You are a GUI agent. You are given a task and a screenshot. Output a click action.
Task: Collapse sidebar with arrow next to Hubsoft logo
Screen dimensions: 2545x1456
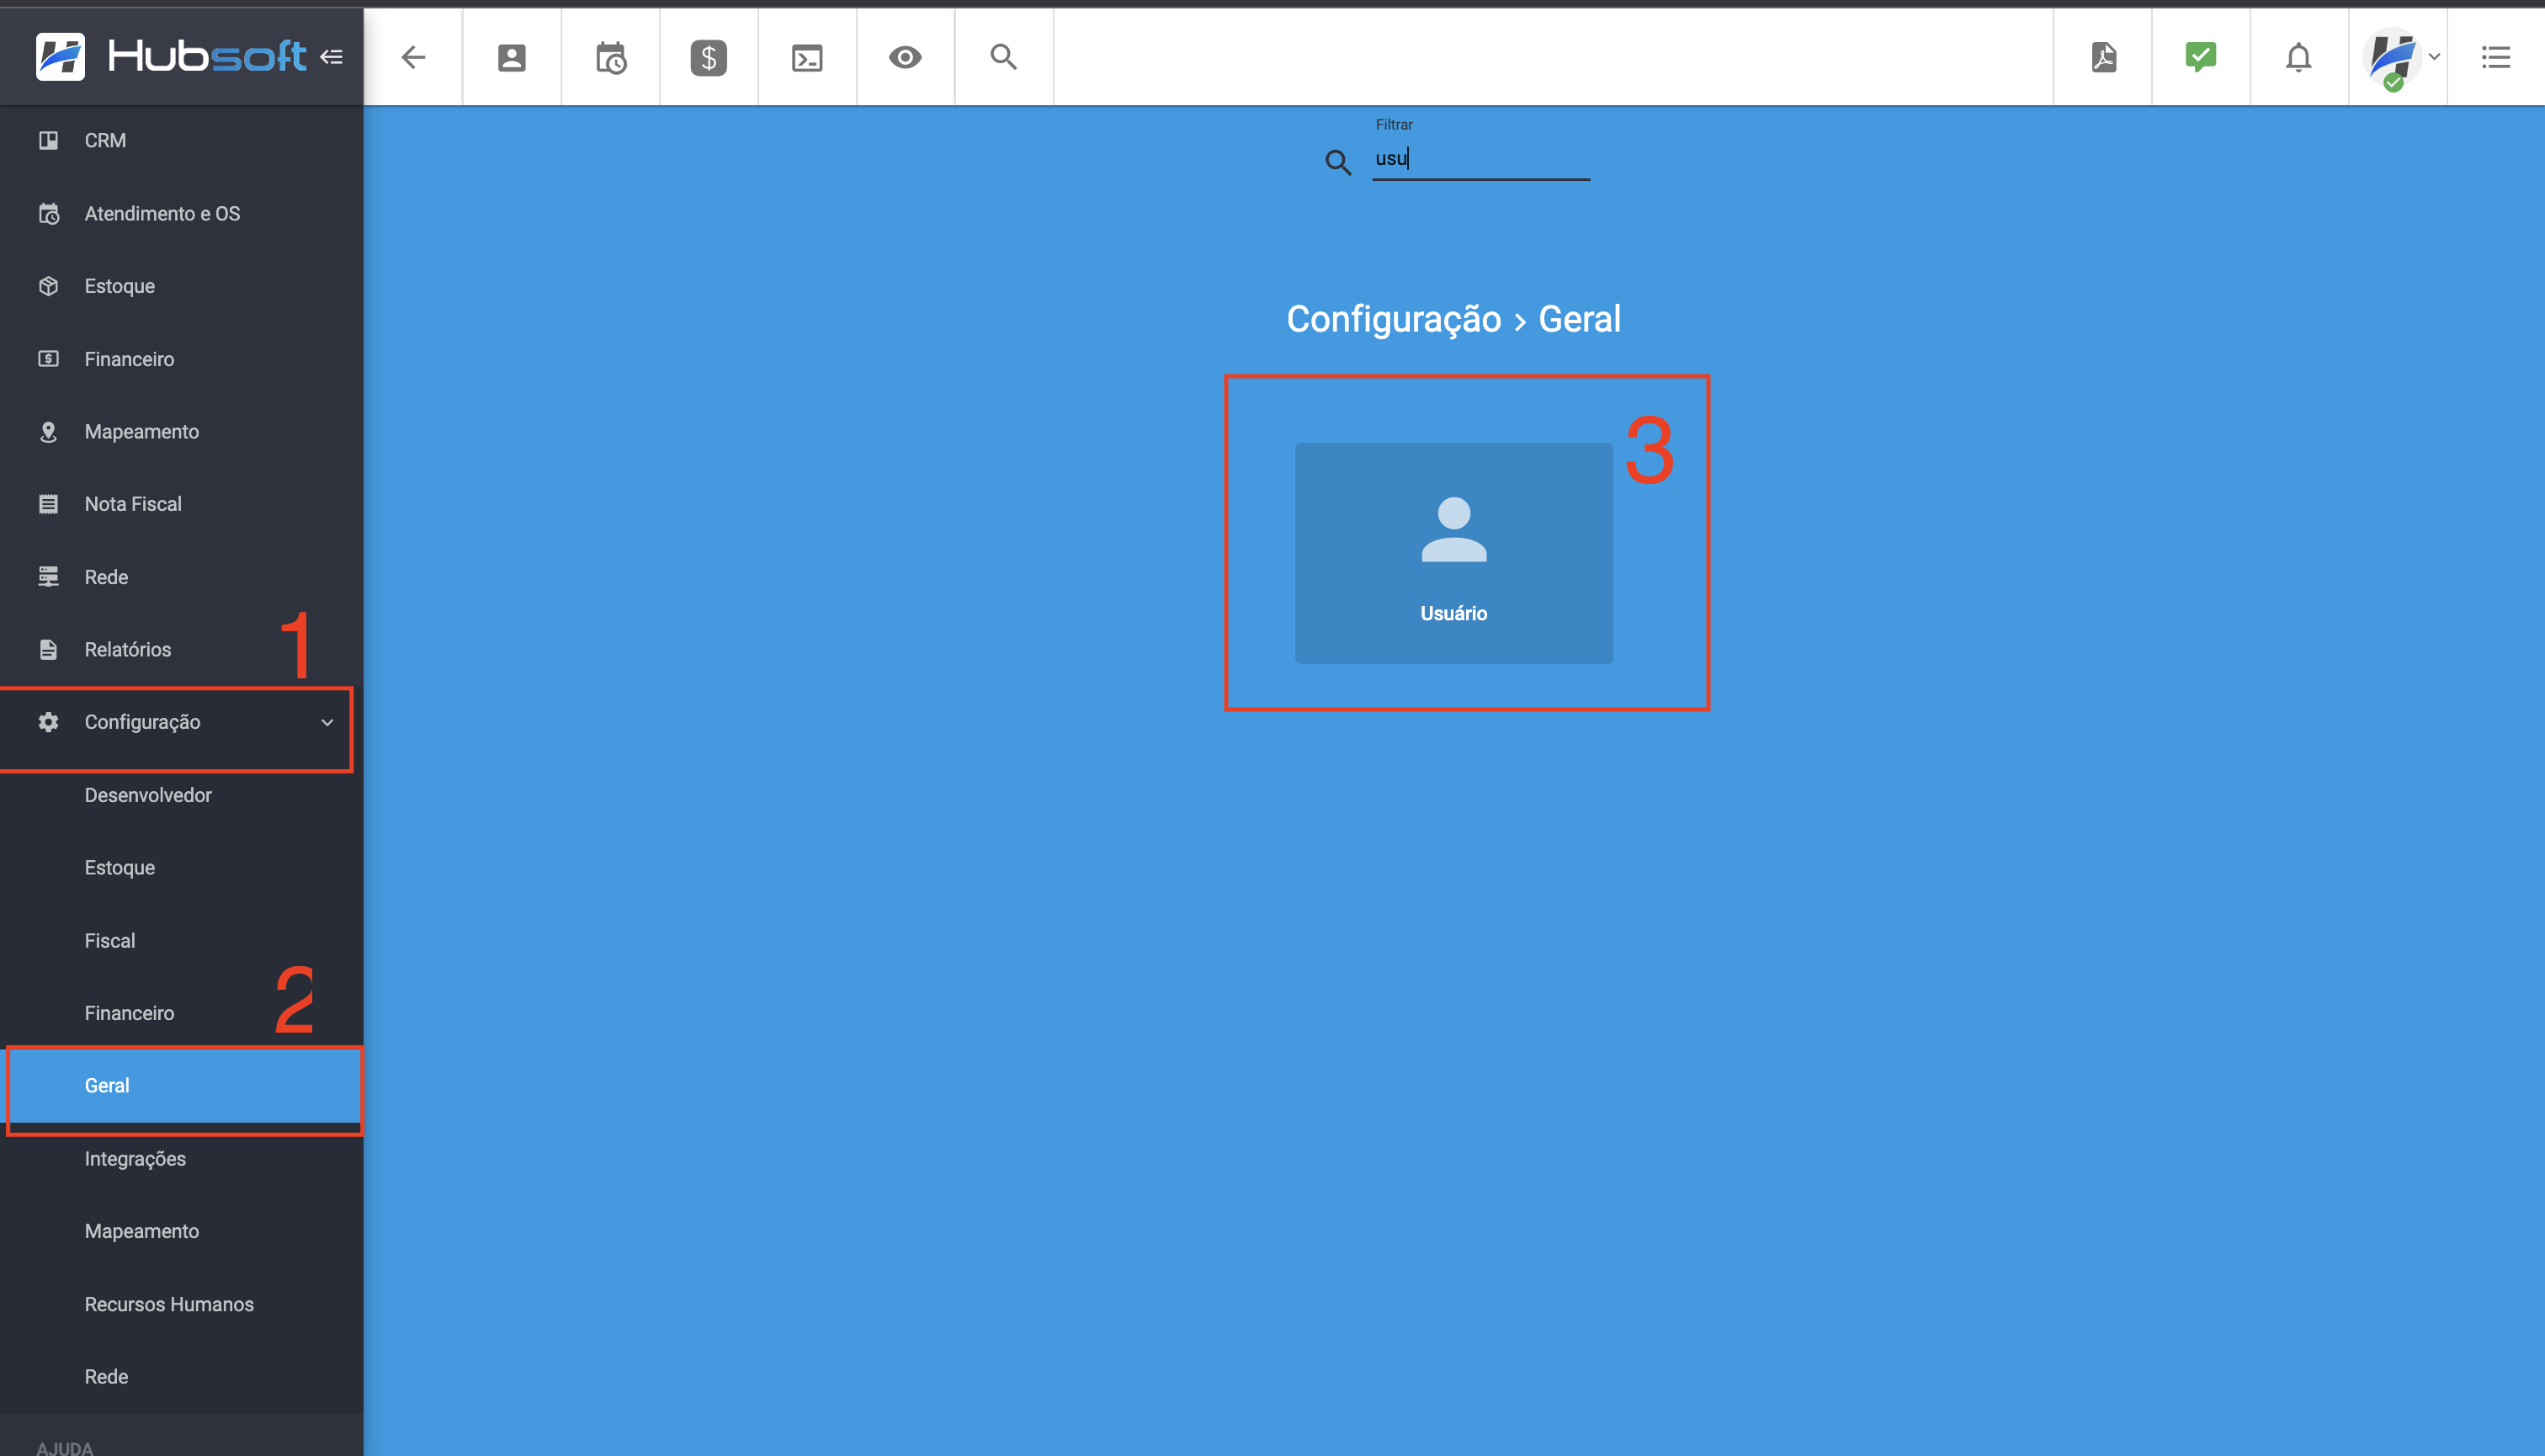click(332, 57)
